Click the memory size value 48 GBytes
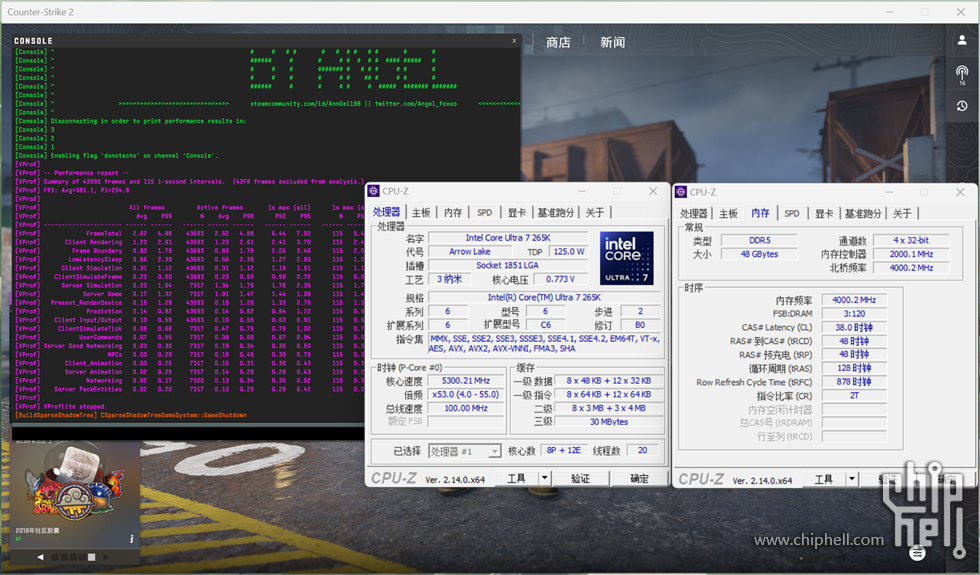Image resolution: width=980 pixels, height=575 pixels. 759,254
